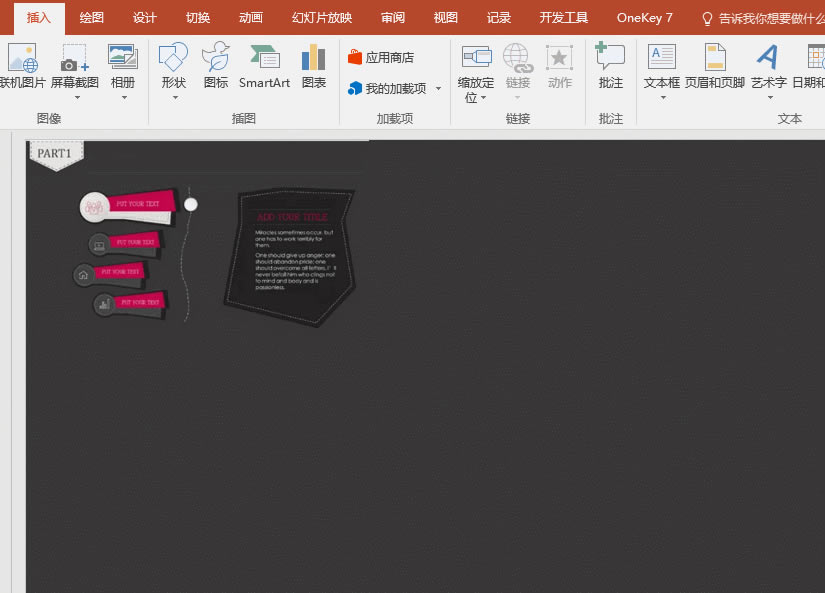This screenshot has width=825, height=593.
Task: Click My Add-ins (我的加载项)
Action: pos(388,88)
